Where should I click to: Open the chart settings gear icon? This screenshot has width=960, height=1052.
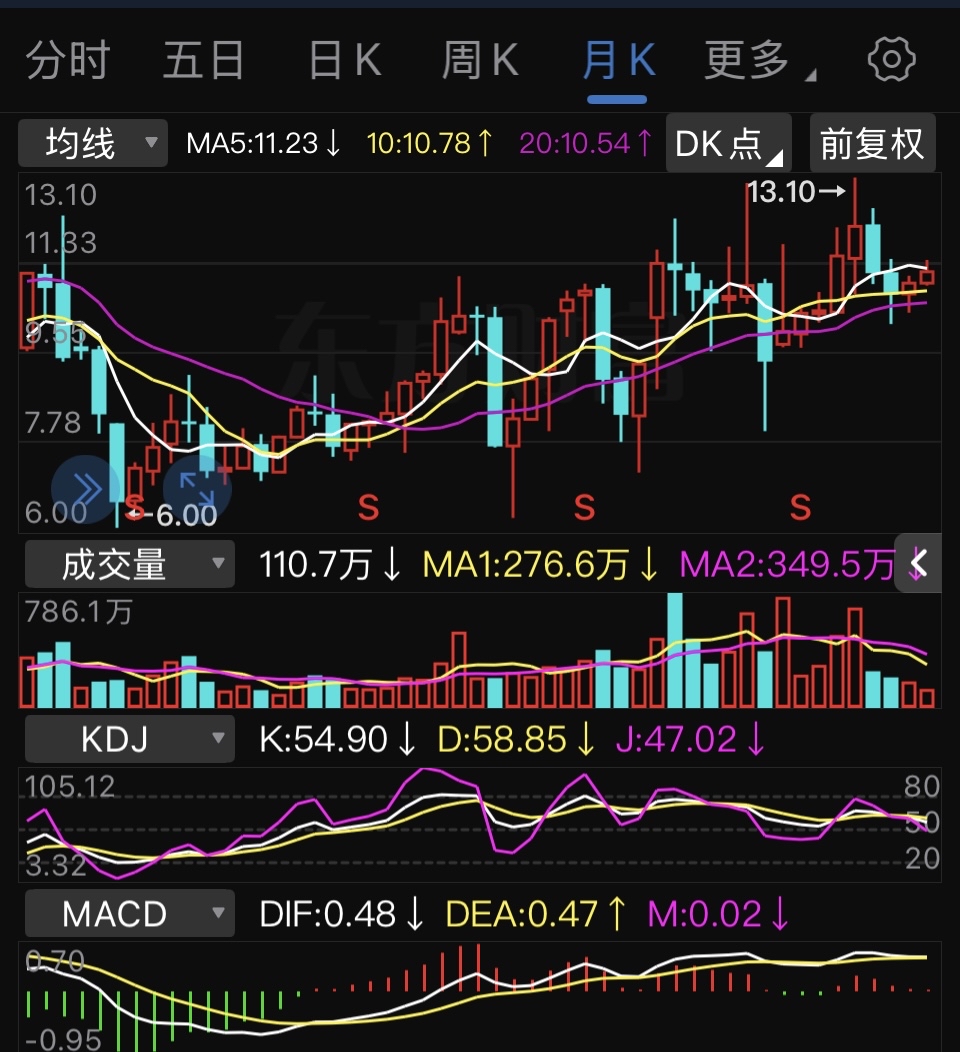coord(891,59)
